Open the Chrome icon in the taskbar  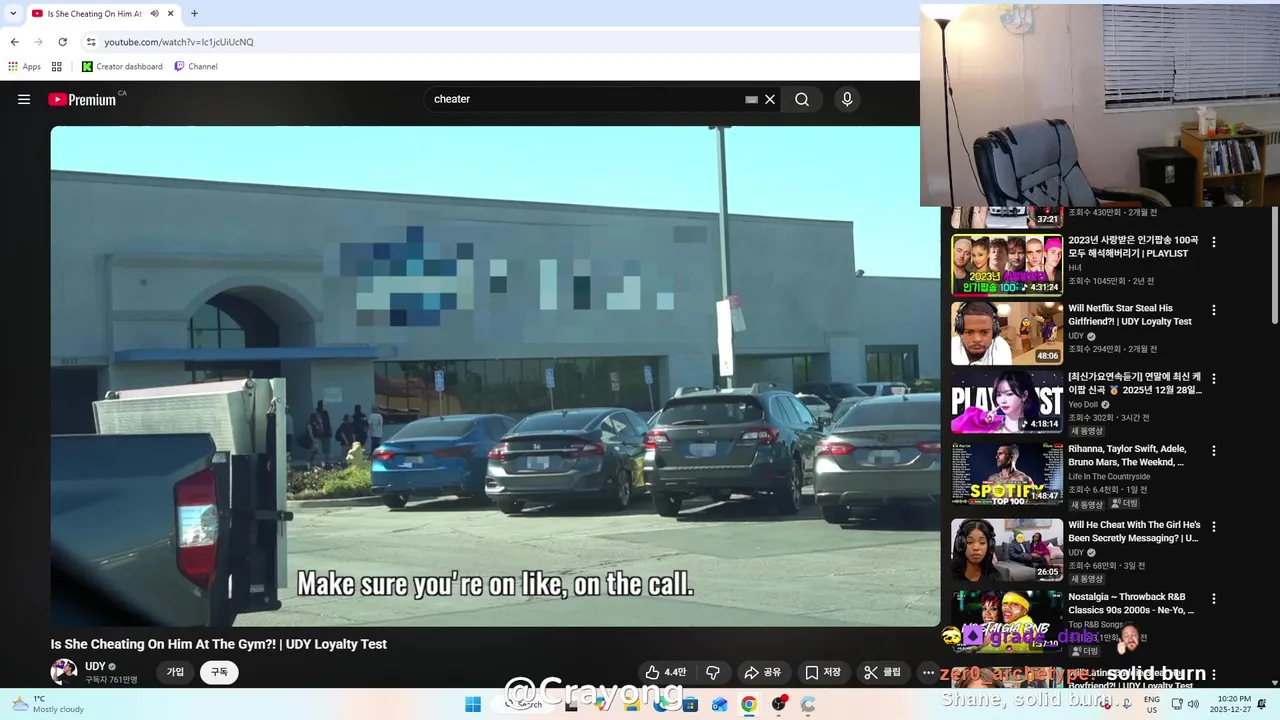click(749, 704)
